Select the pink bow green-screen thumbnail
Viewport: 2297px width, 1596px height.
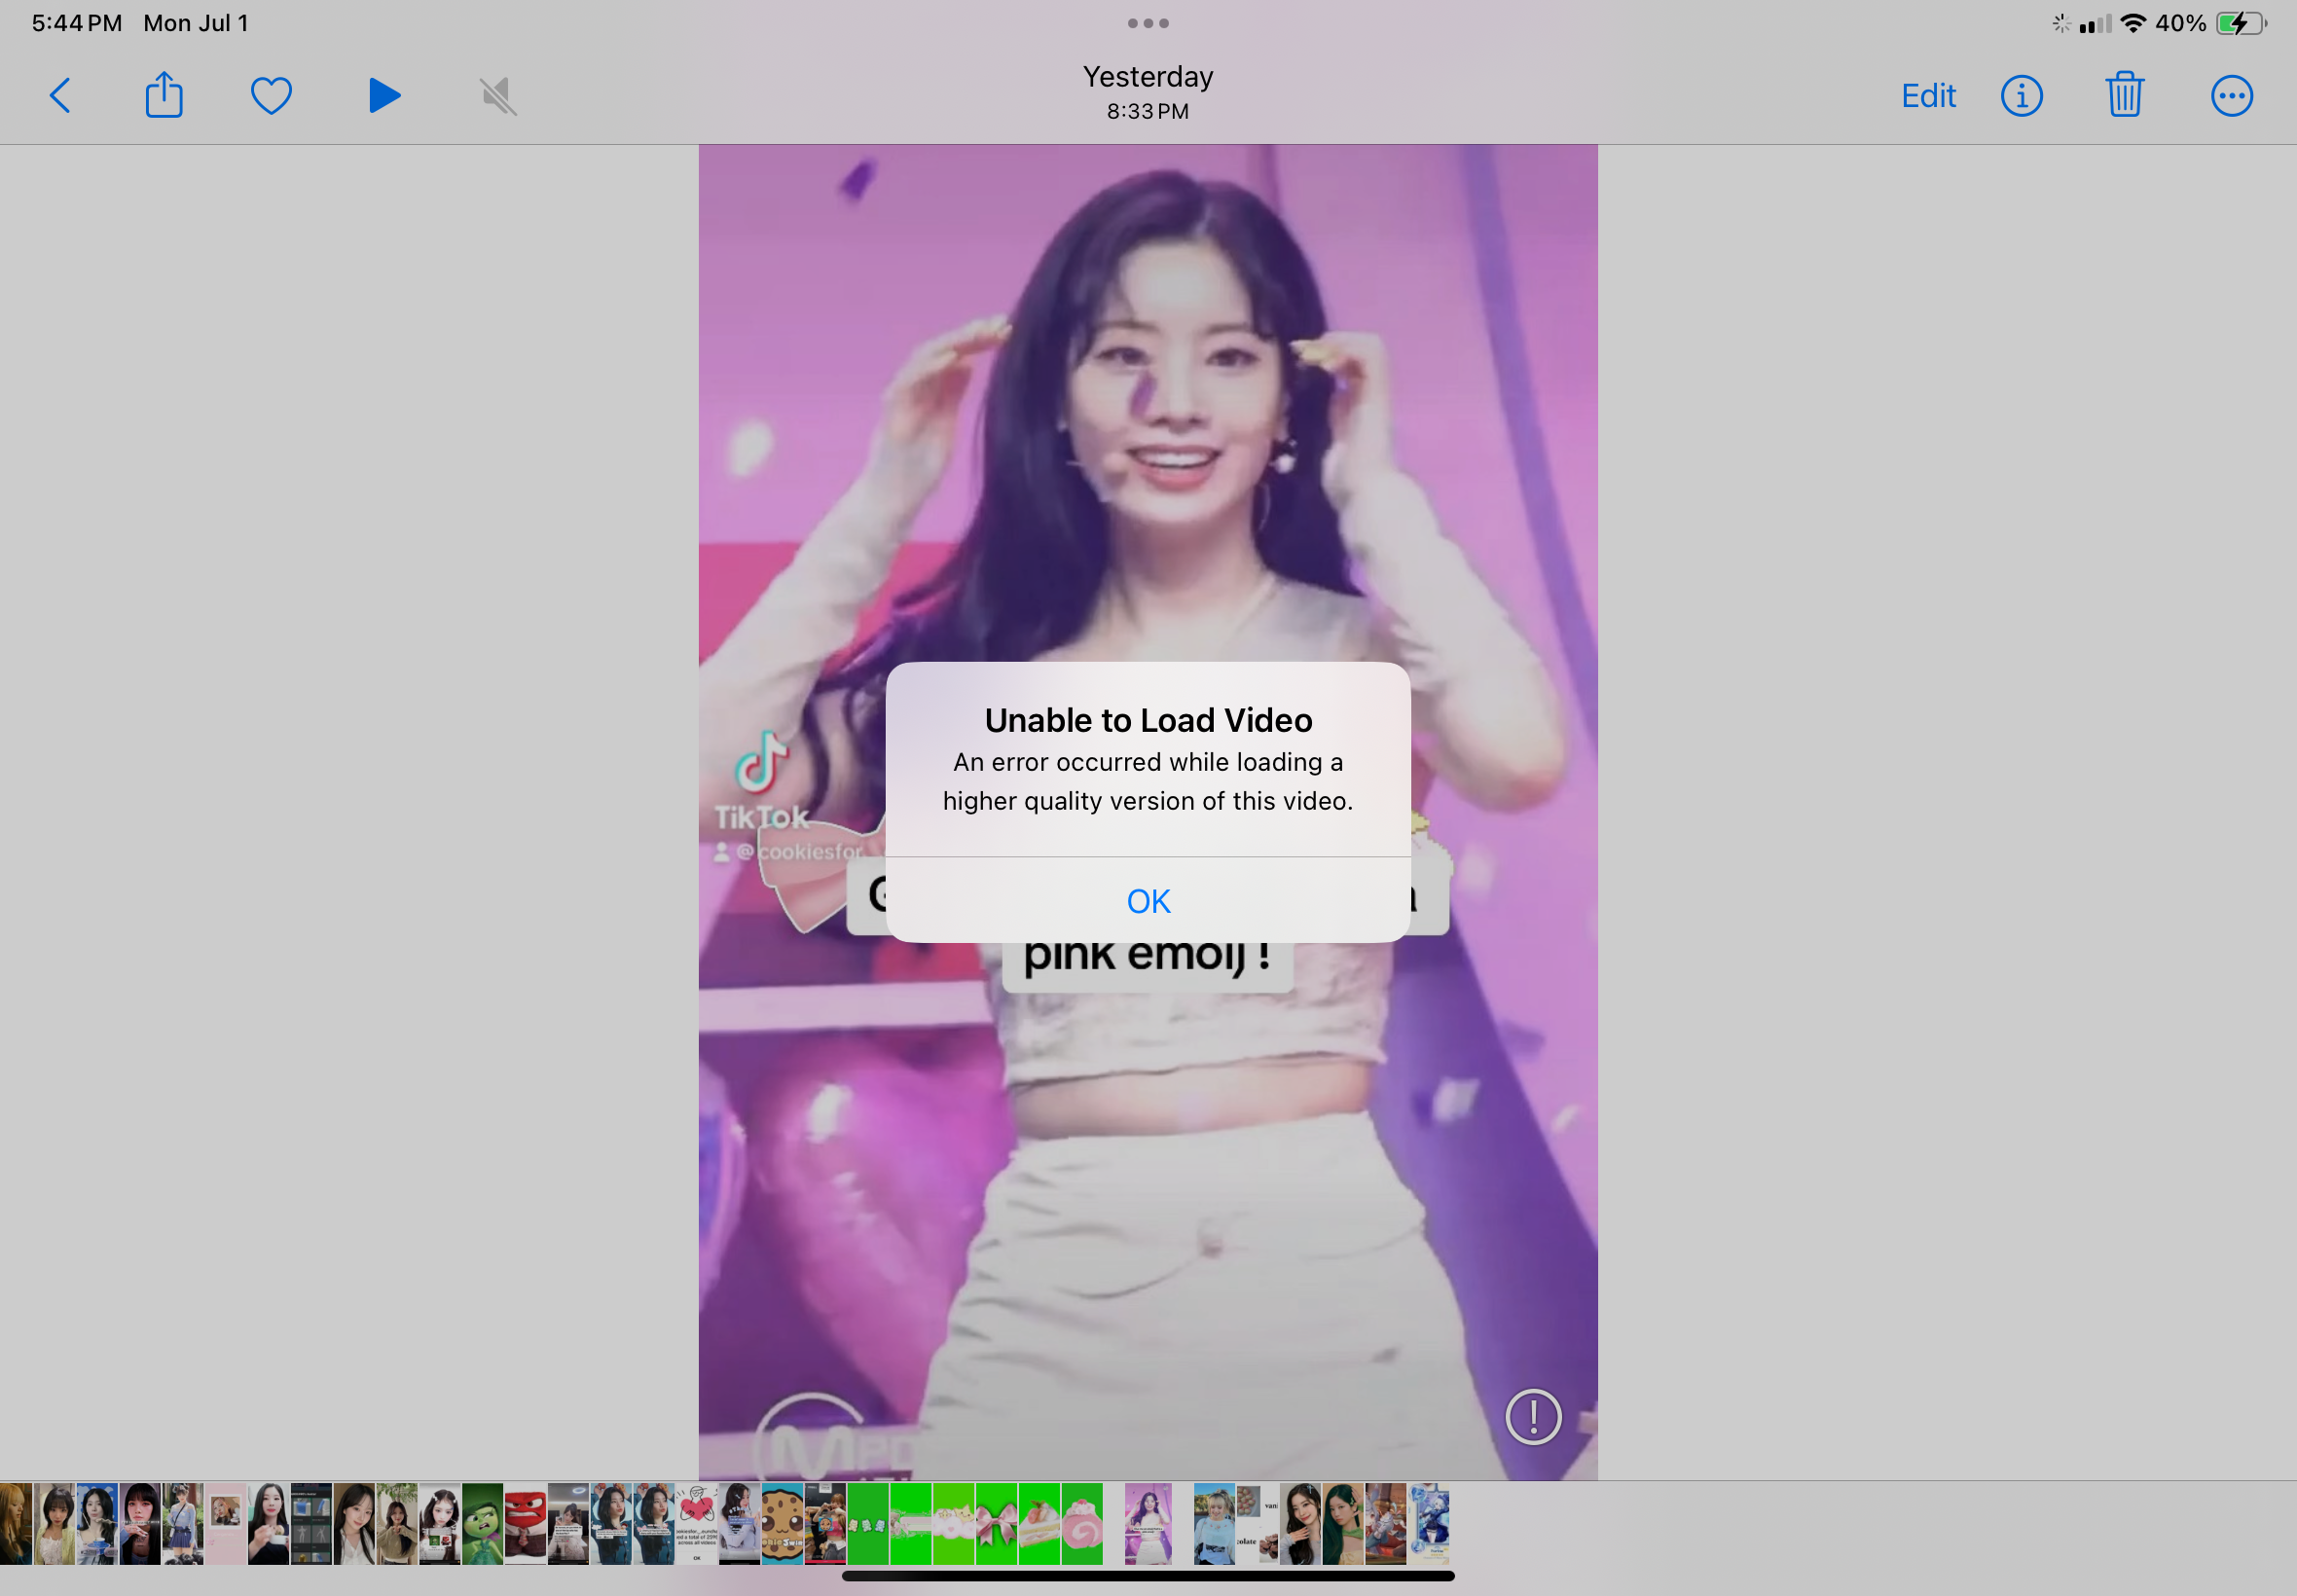[x=996, y=1524]
